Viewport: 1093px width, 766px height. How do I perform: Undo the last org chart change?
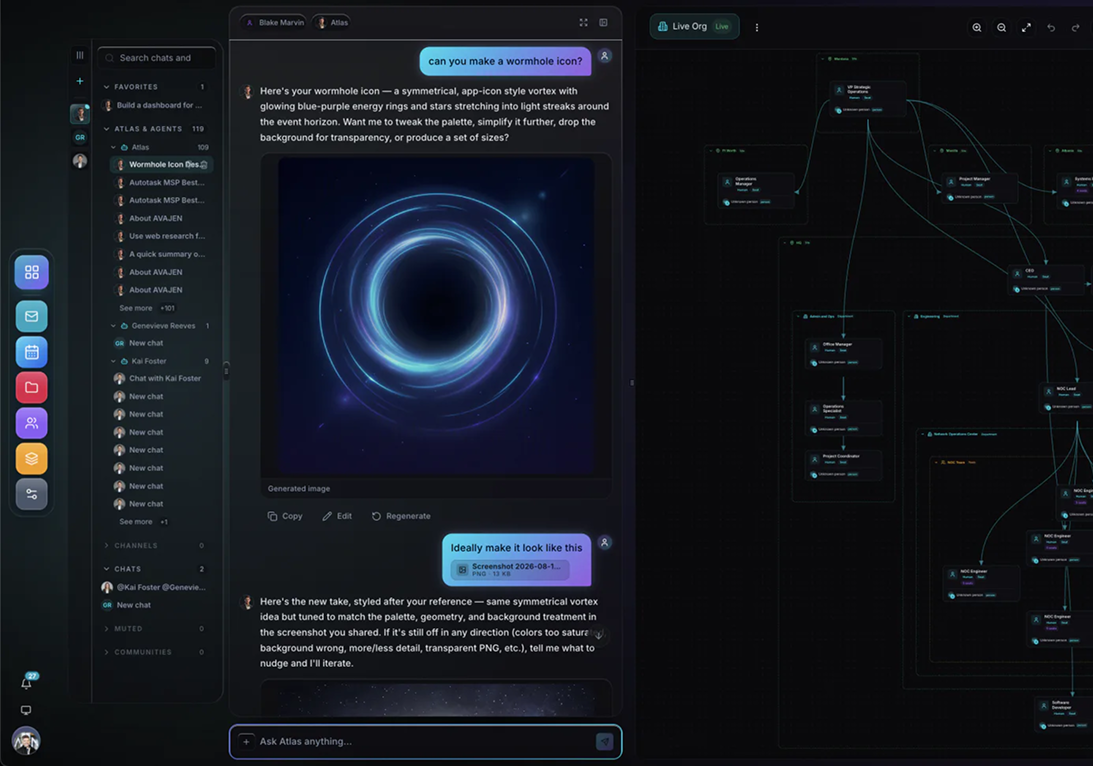[1050, 28]
